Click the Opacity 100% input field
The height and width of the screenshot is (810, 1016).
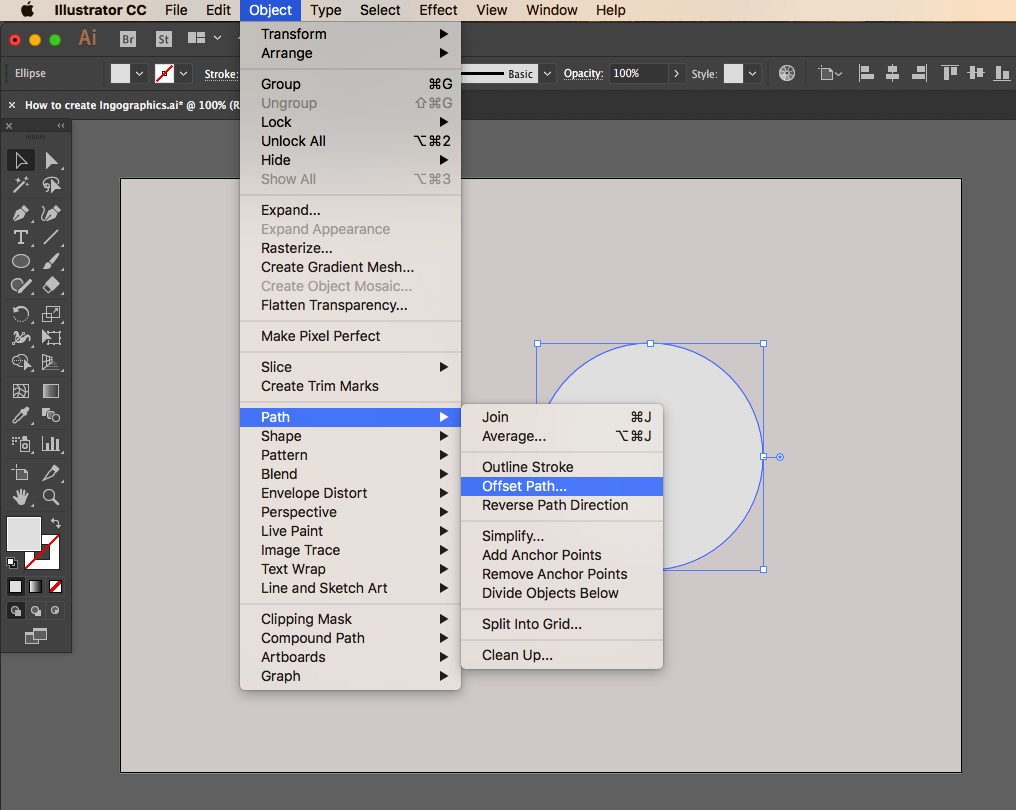click(638, 73)
